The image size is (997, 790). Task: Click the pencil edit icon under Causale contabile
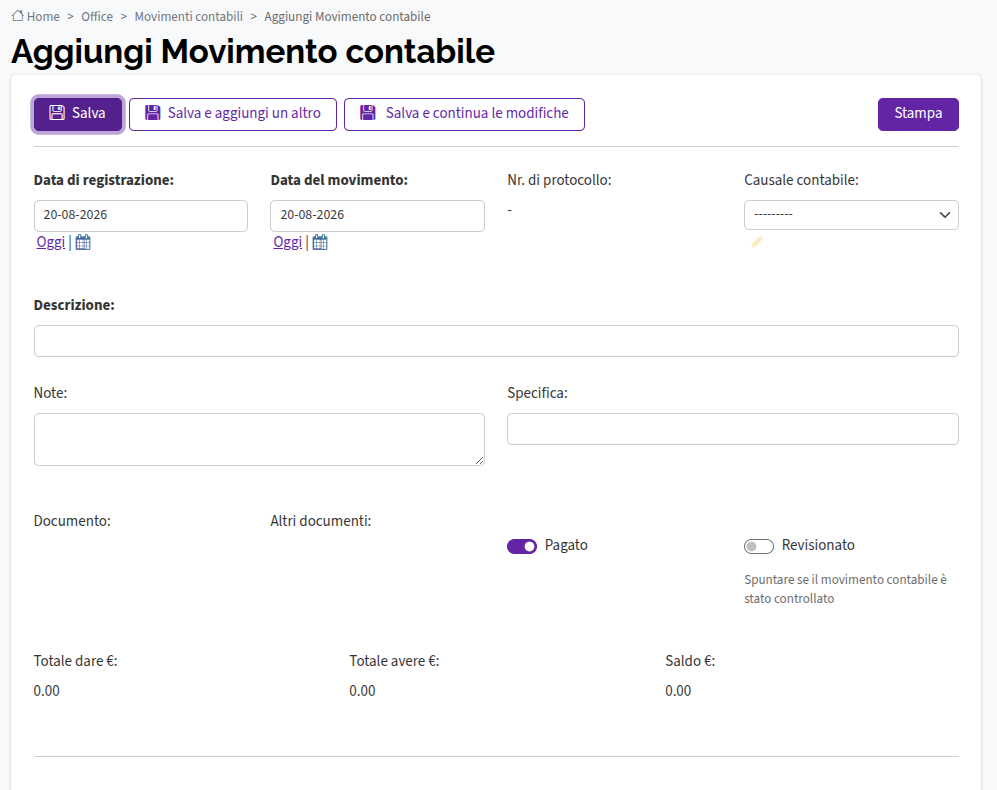tap(757, 242)
